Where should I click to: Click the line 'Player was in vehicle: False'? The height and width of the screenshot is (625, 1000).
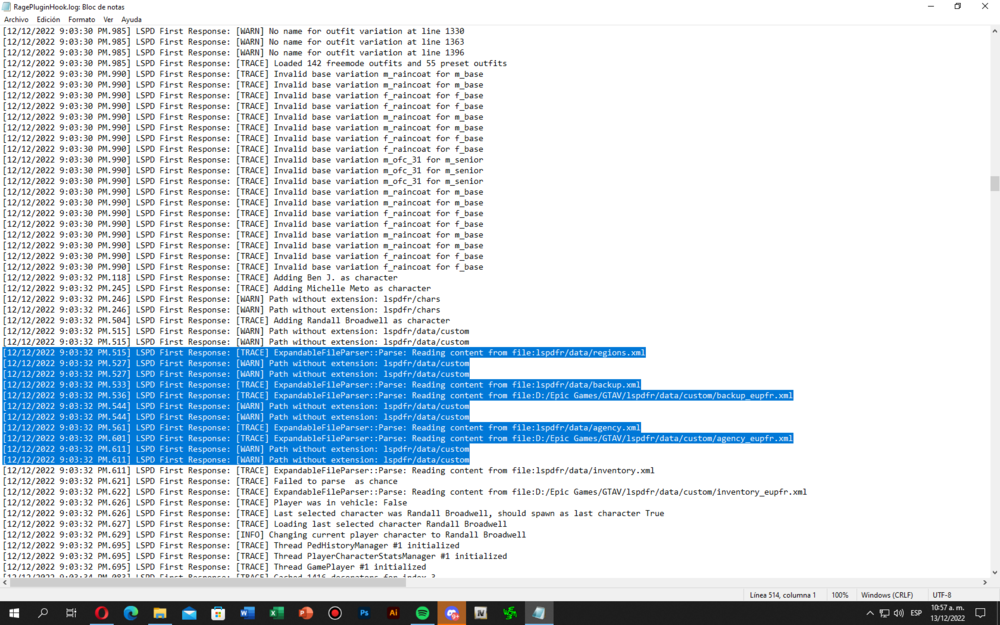coord(205,503)
